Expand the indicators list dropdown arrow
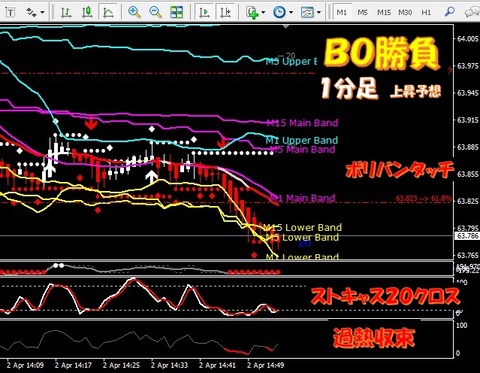 click(263, 13)
